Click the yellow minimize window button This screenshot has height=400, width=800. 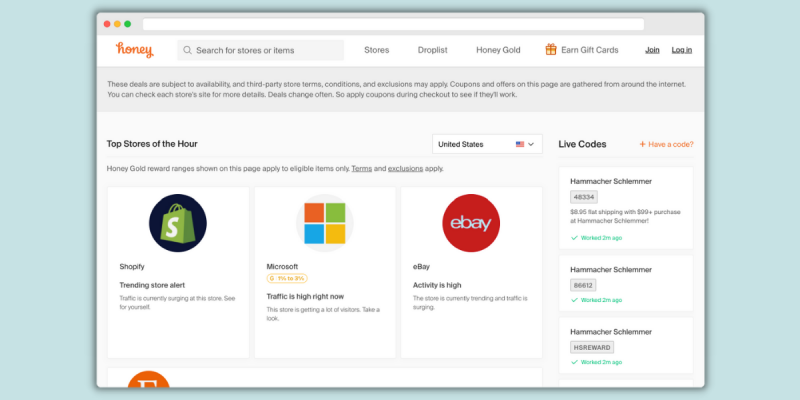[117, 24]
